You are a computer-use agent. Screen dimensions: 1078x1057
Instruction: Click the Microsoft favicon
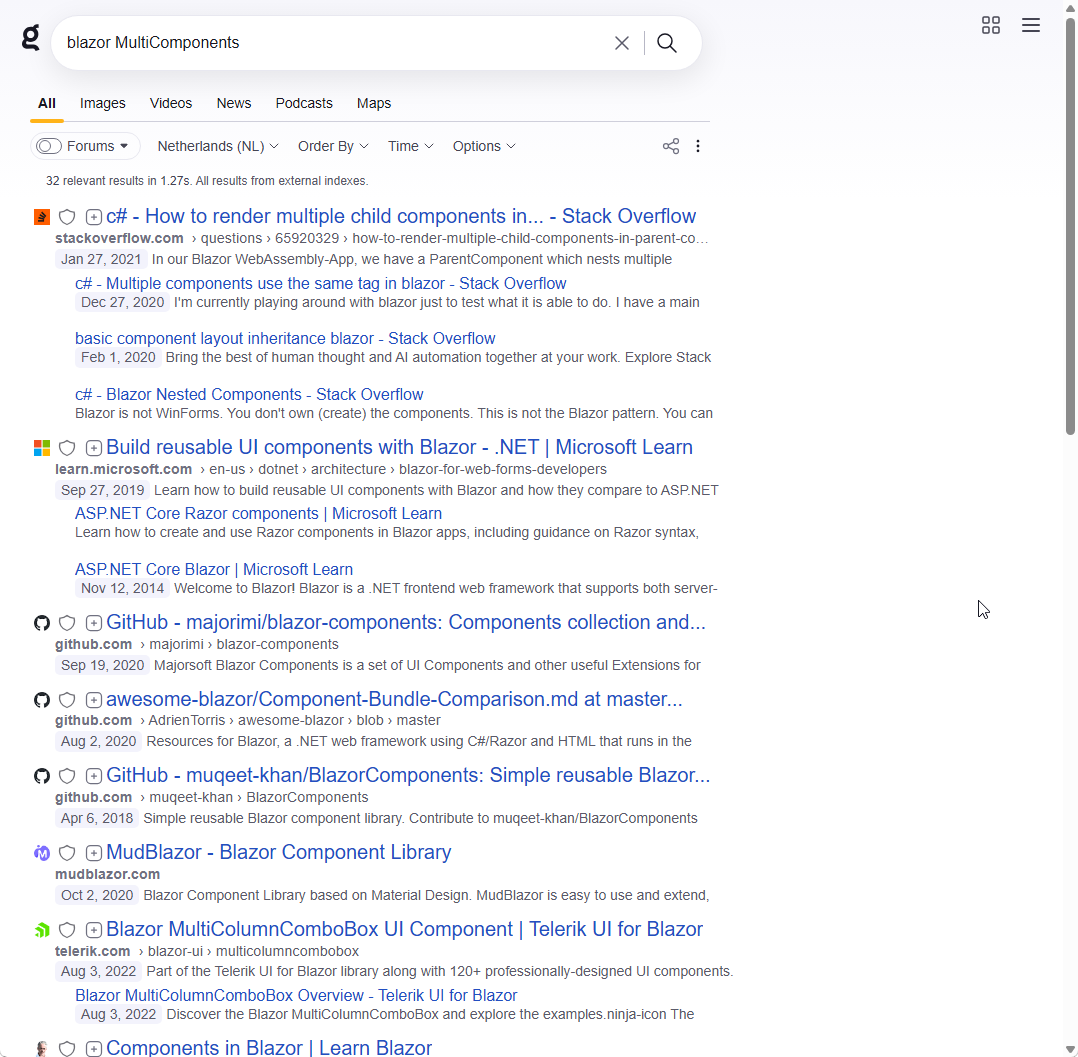42,448
